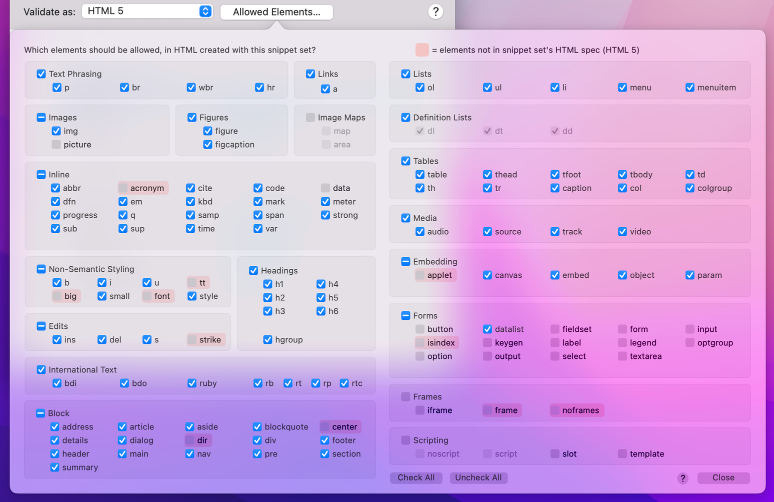Screen dimensions: 774x502
Task: Enable the highlighted dir checkbox
Action: (190, 440)
